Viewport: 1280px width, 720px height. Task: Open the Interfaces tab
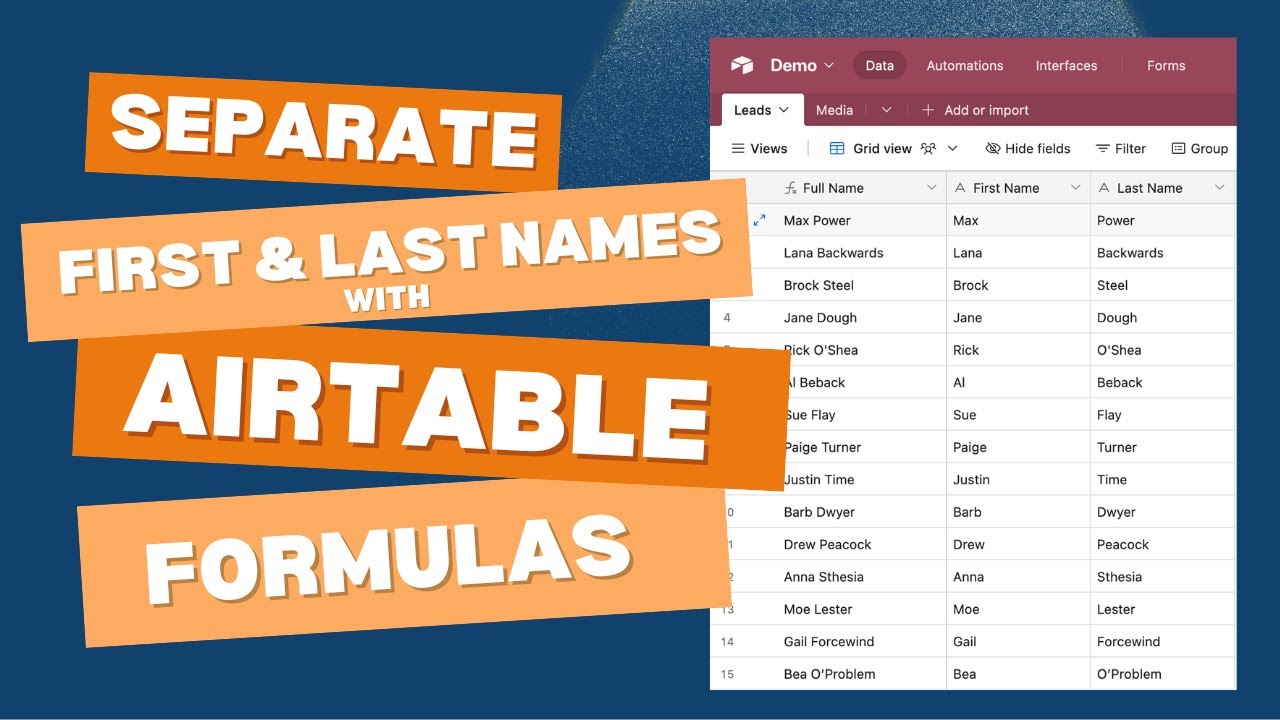(1066, 66)
